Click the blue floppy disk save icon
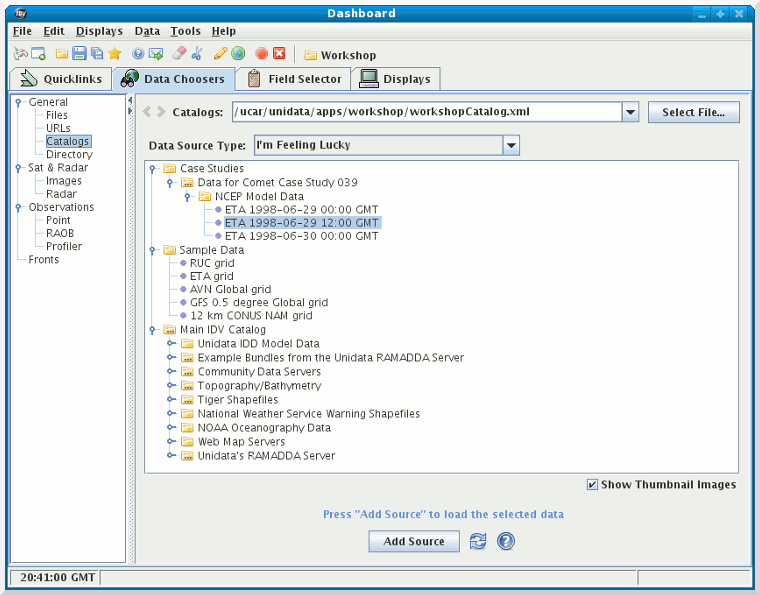The height and width of the screenshot is (595, 760). 79,54
